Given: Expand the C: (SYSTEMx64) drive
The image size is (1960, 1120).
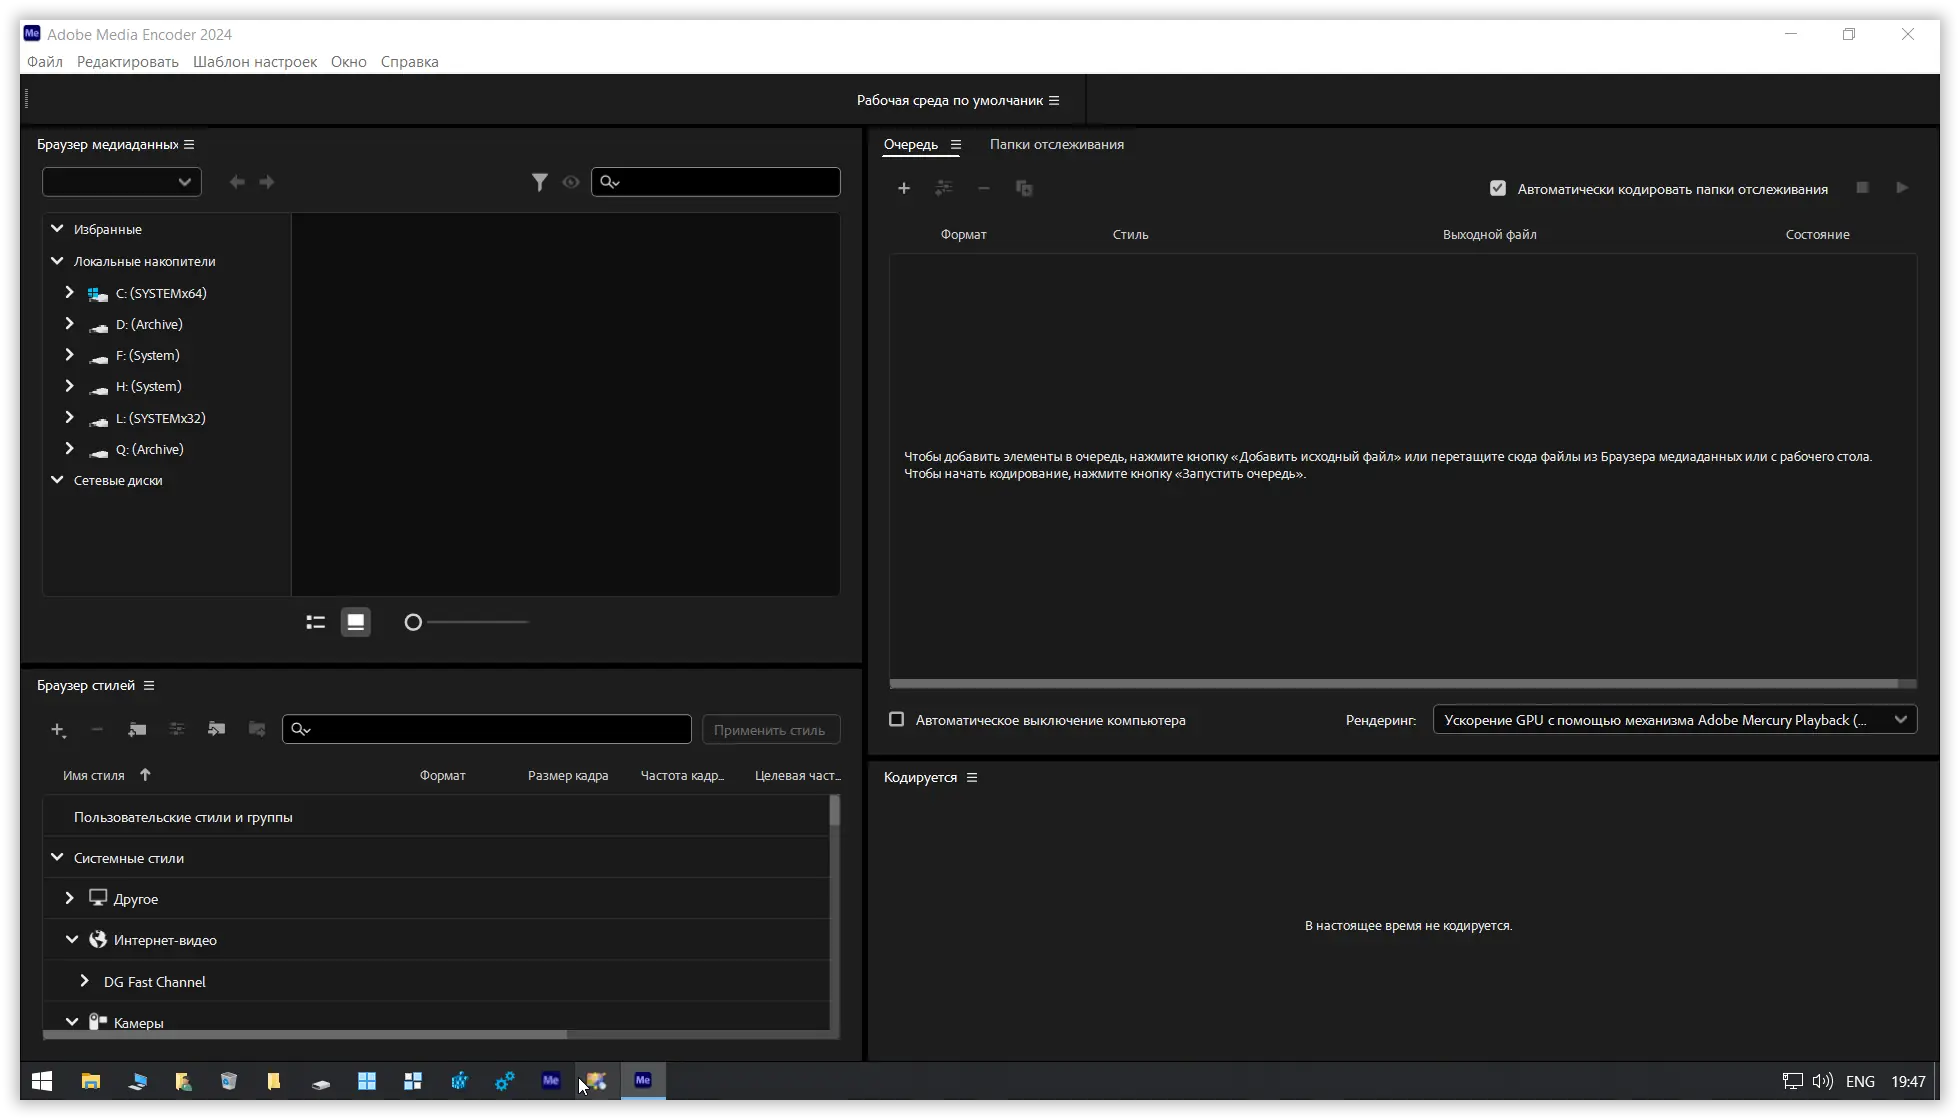Looking at the screenshot, I should pyautogui.click(x=69, y=293).
